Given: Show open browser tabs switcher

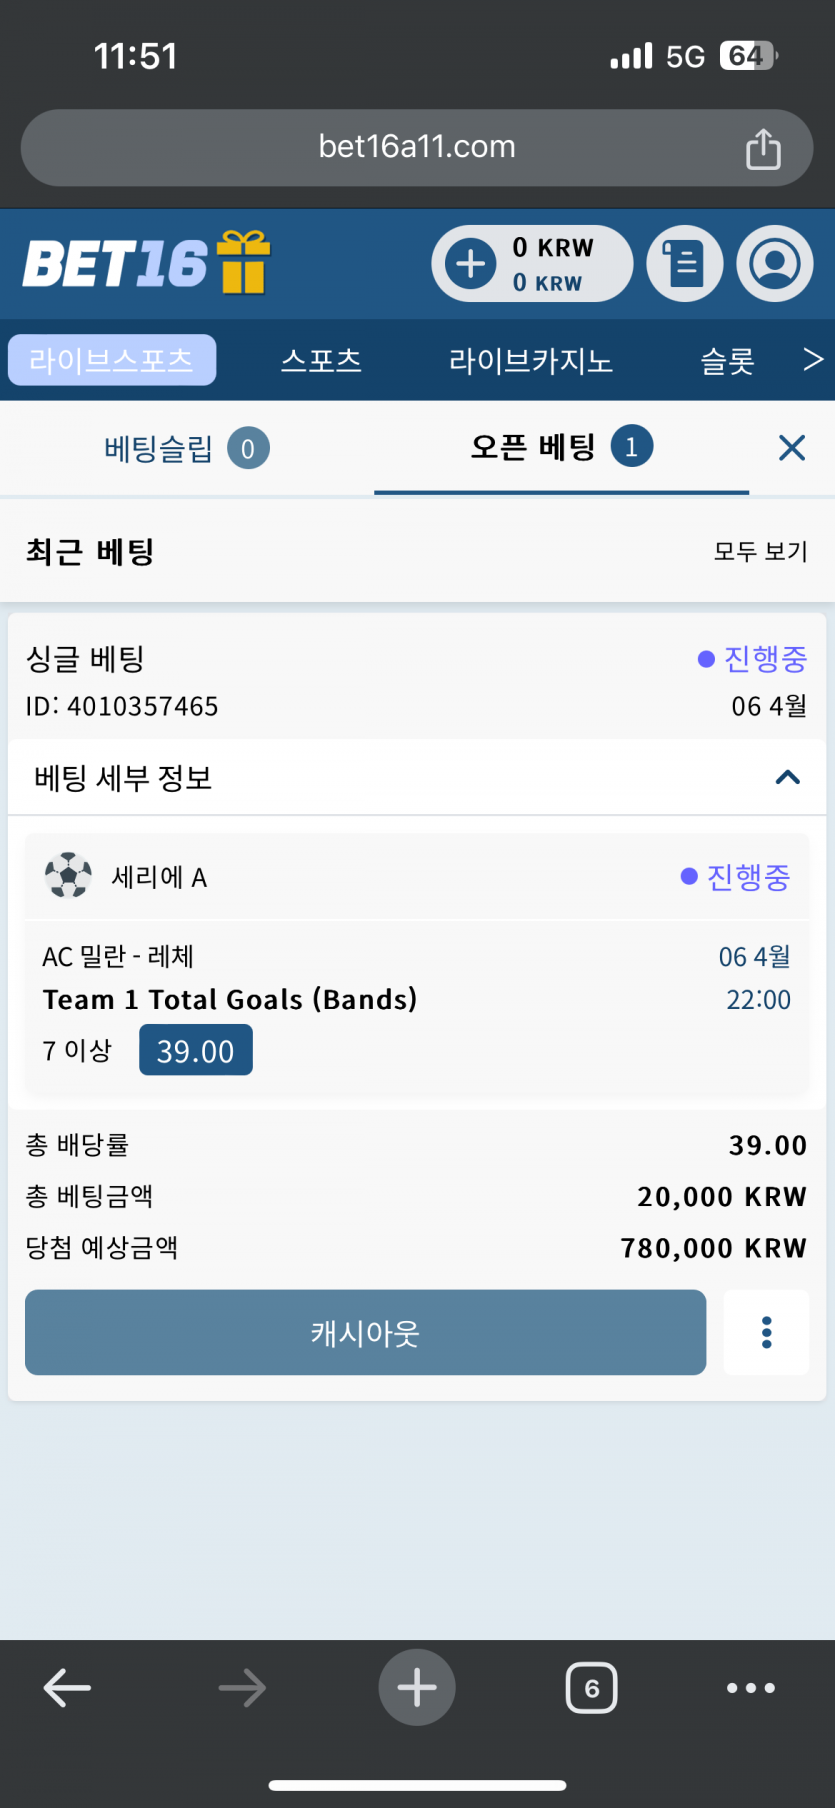Looking at the screenshot, I should [x=592, y=1688].
